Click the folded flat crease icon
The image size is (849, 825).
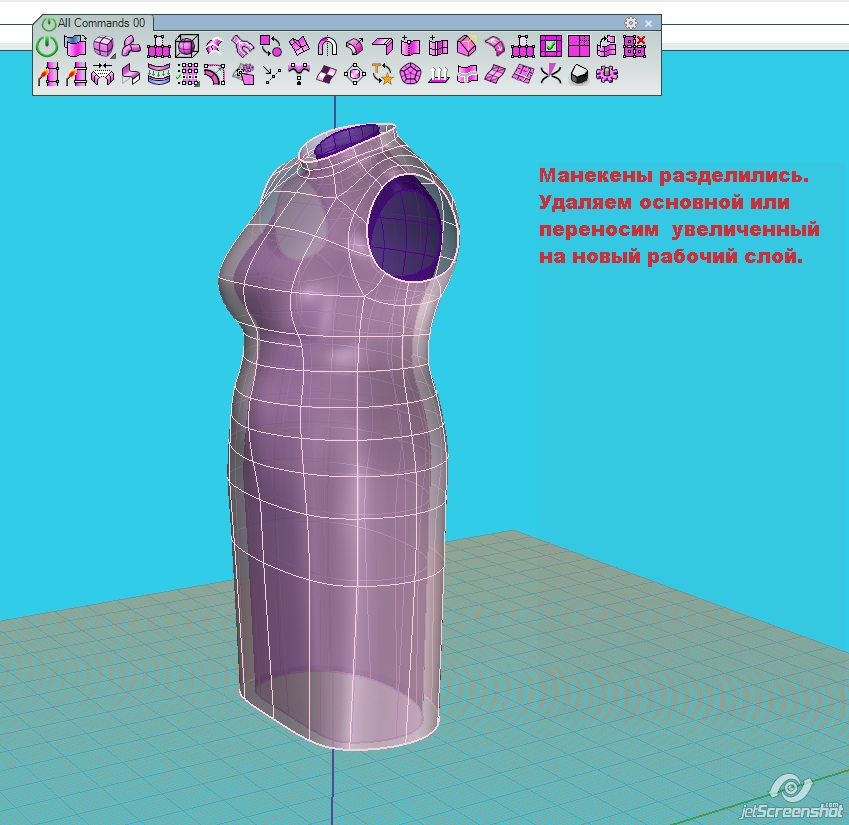coord(383,46)
